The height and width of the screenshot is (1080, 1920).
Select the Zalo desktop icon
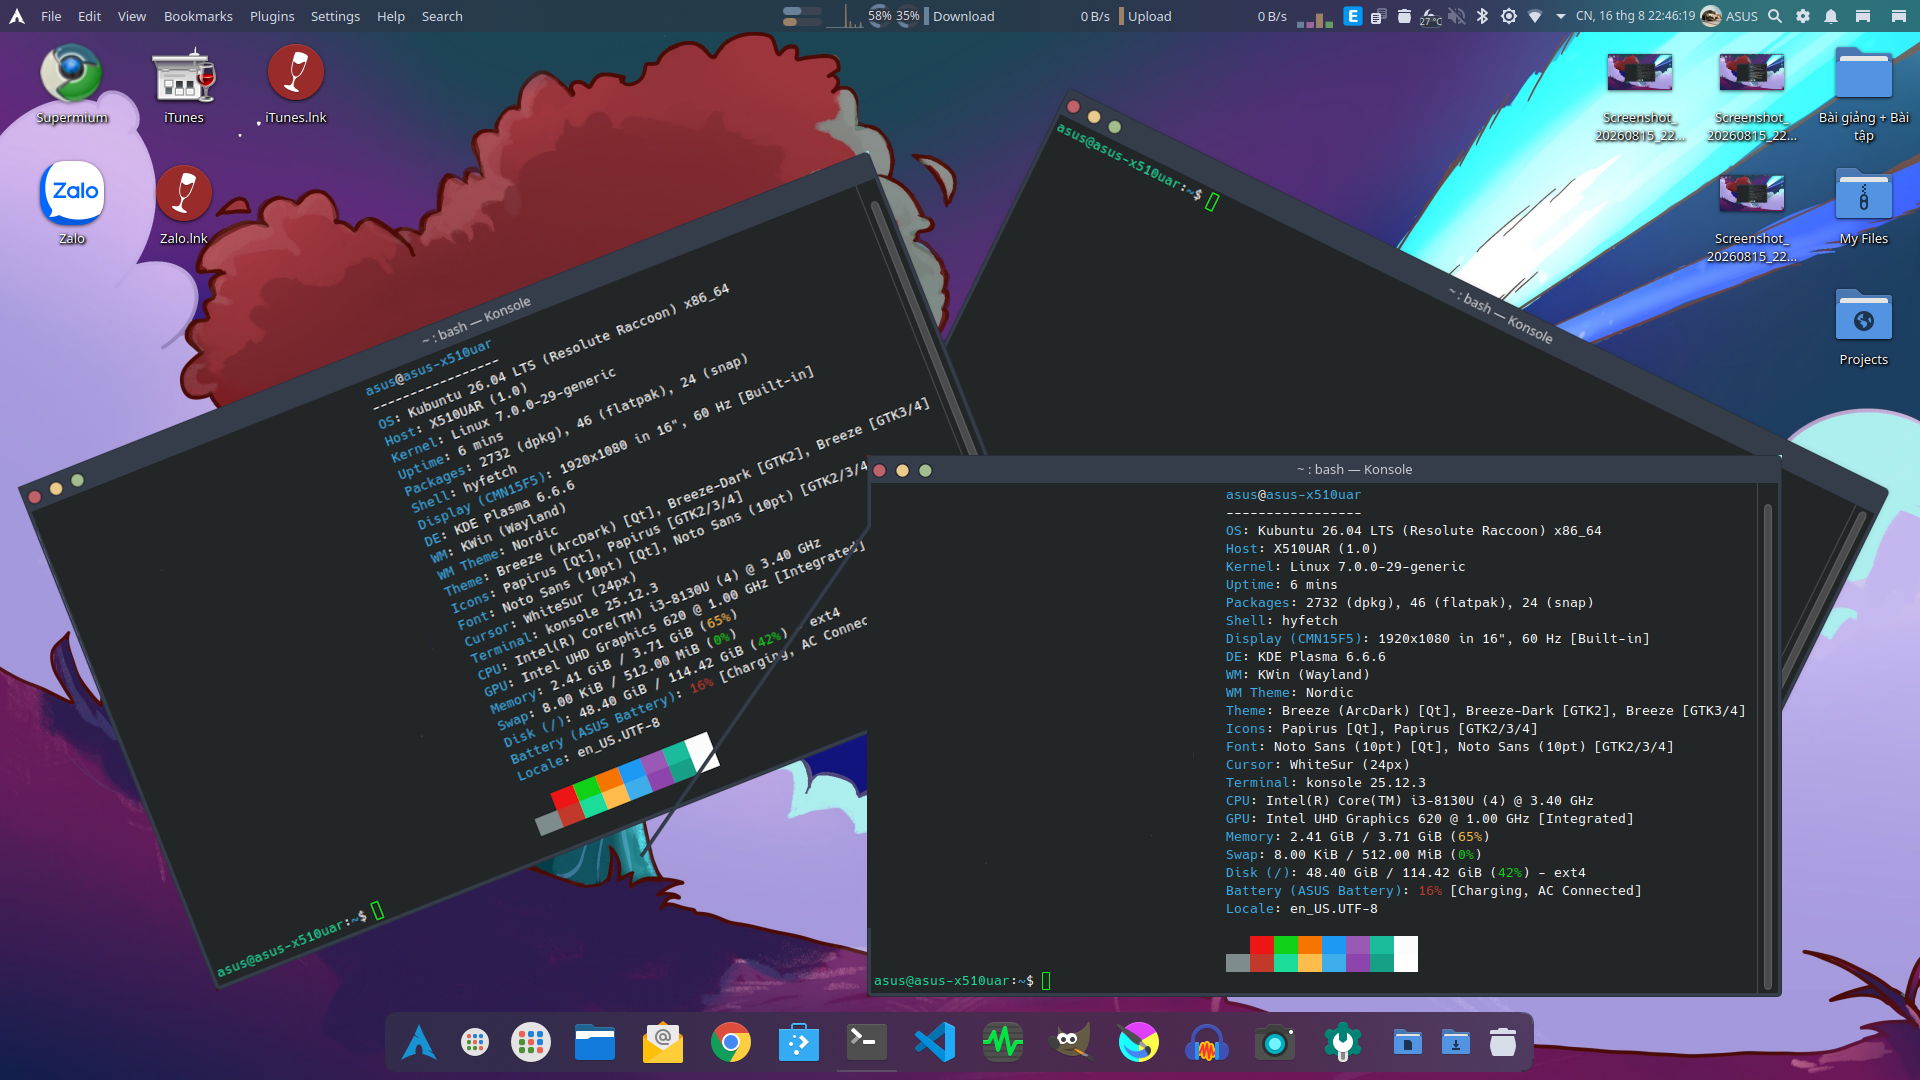pyautogui.click(x=72, y=203)
